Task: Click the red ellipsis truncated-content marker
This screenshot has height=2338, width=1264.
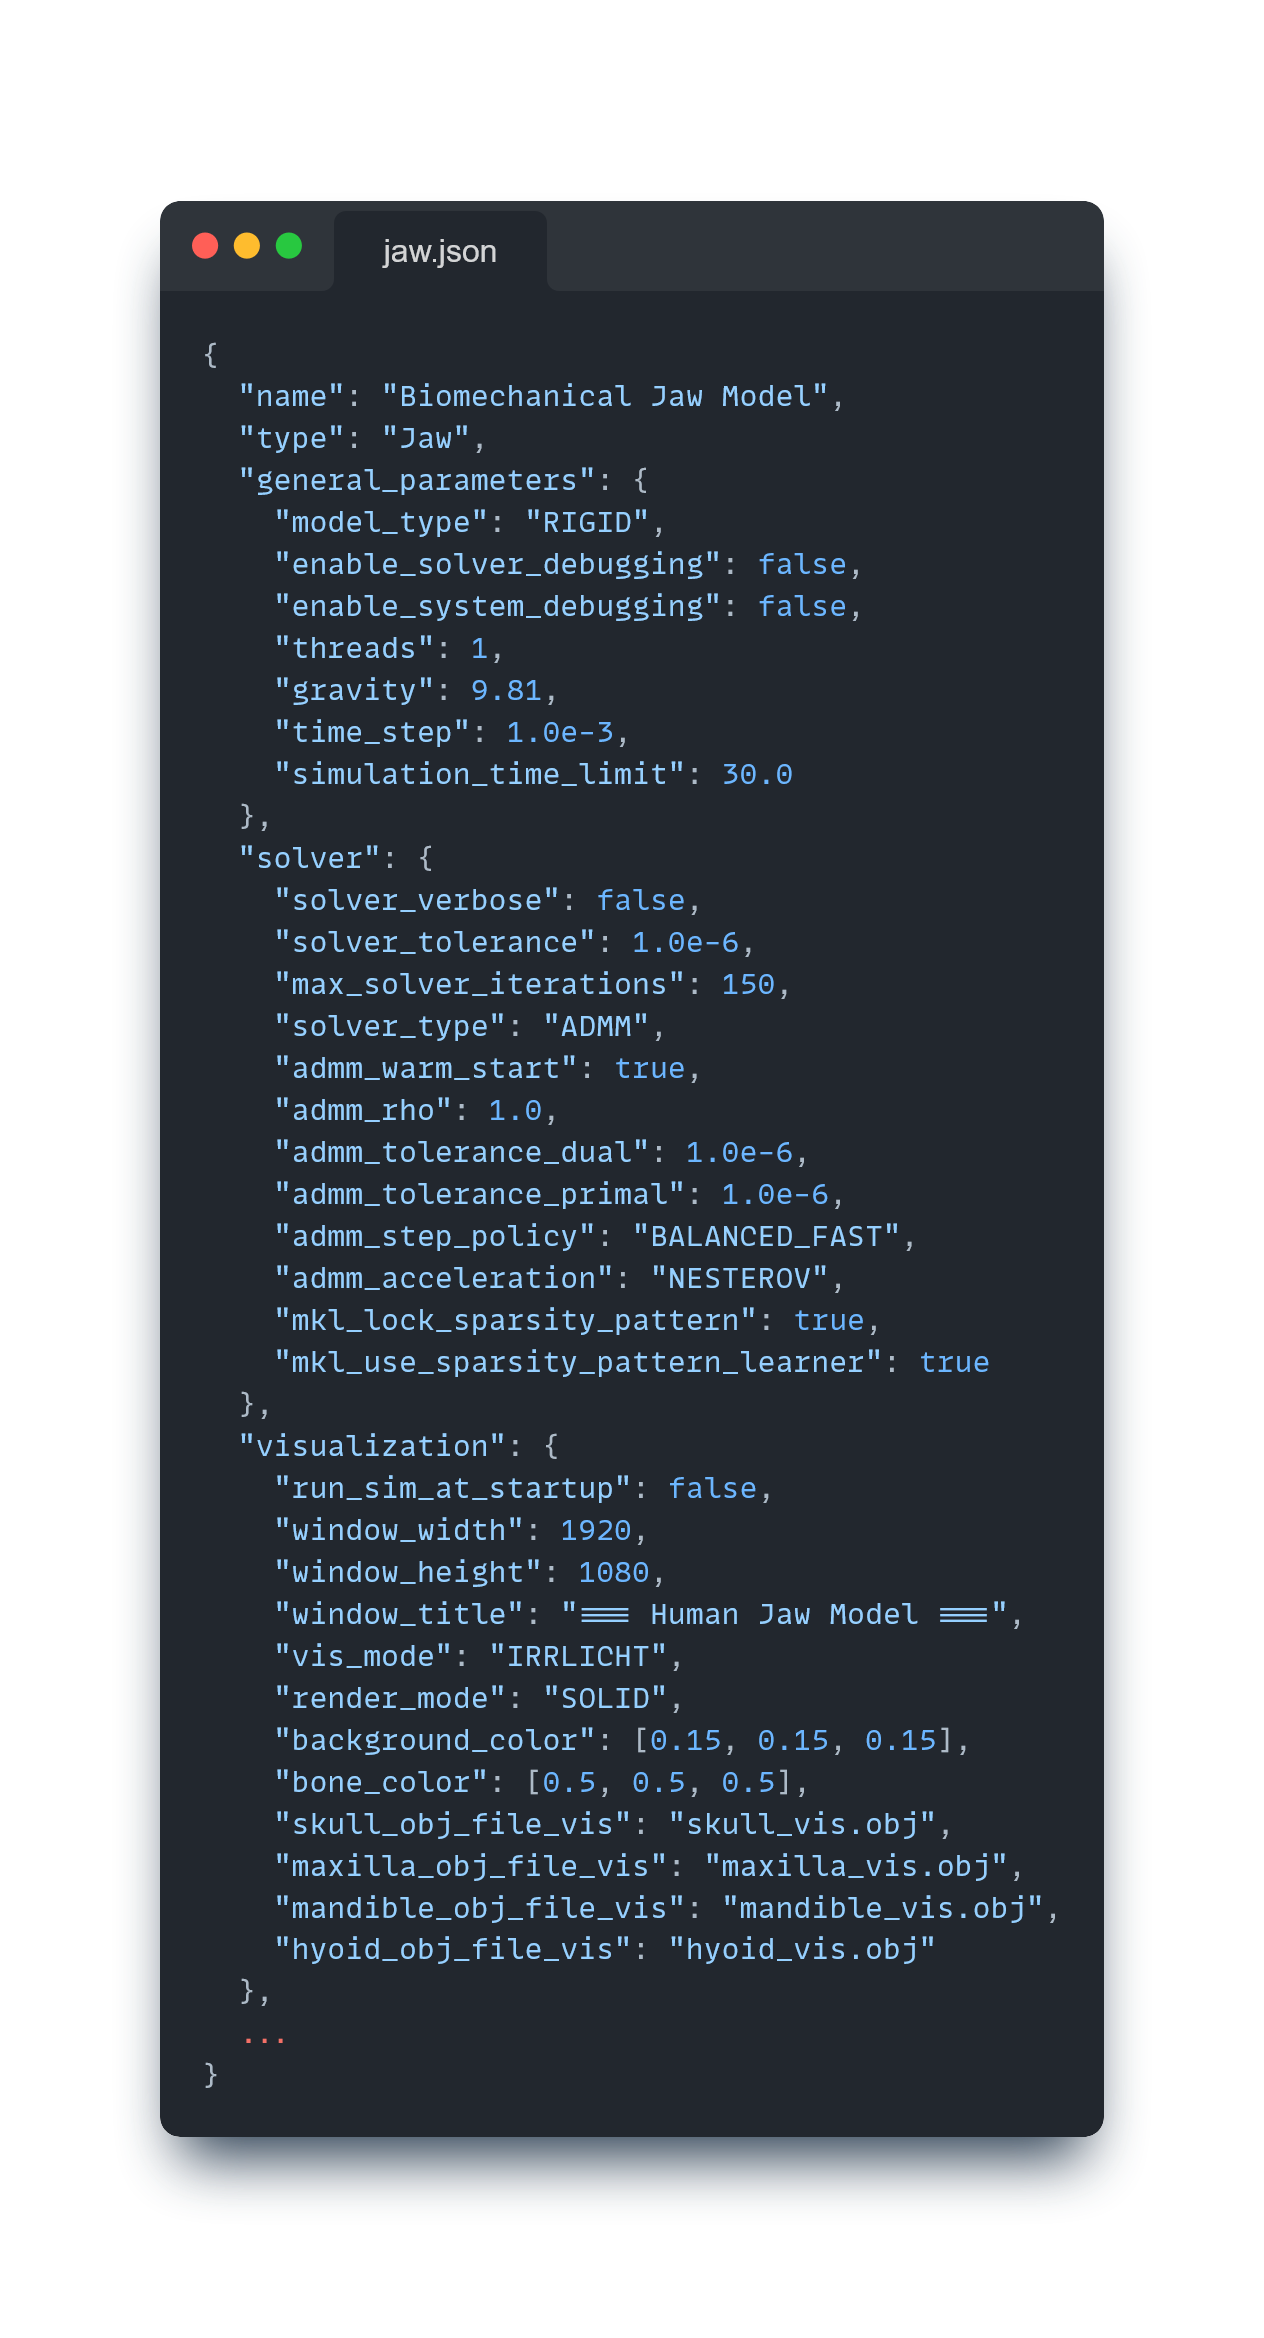Action: pos(264,2034)
